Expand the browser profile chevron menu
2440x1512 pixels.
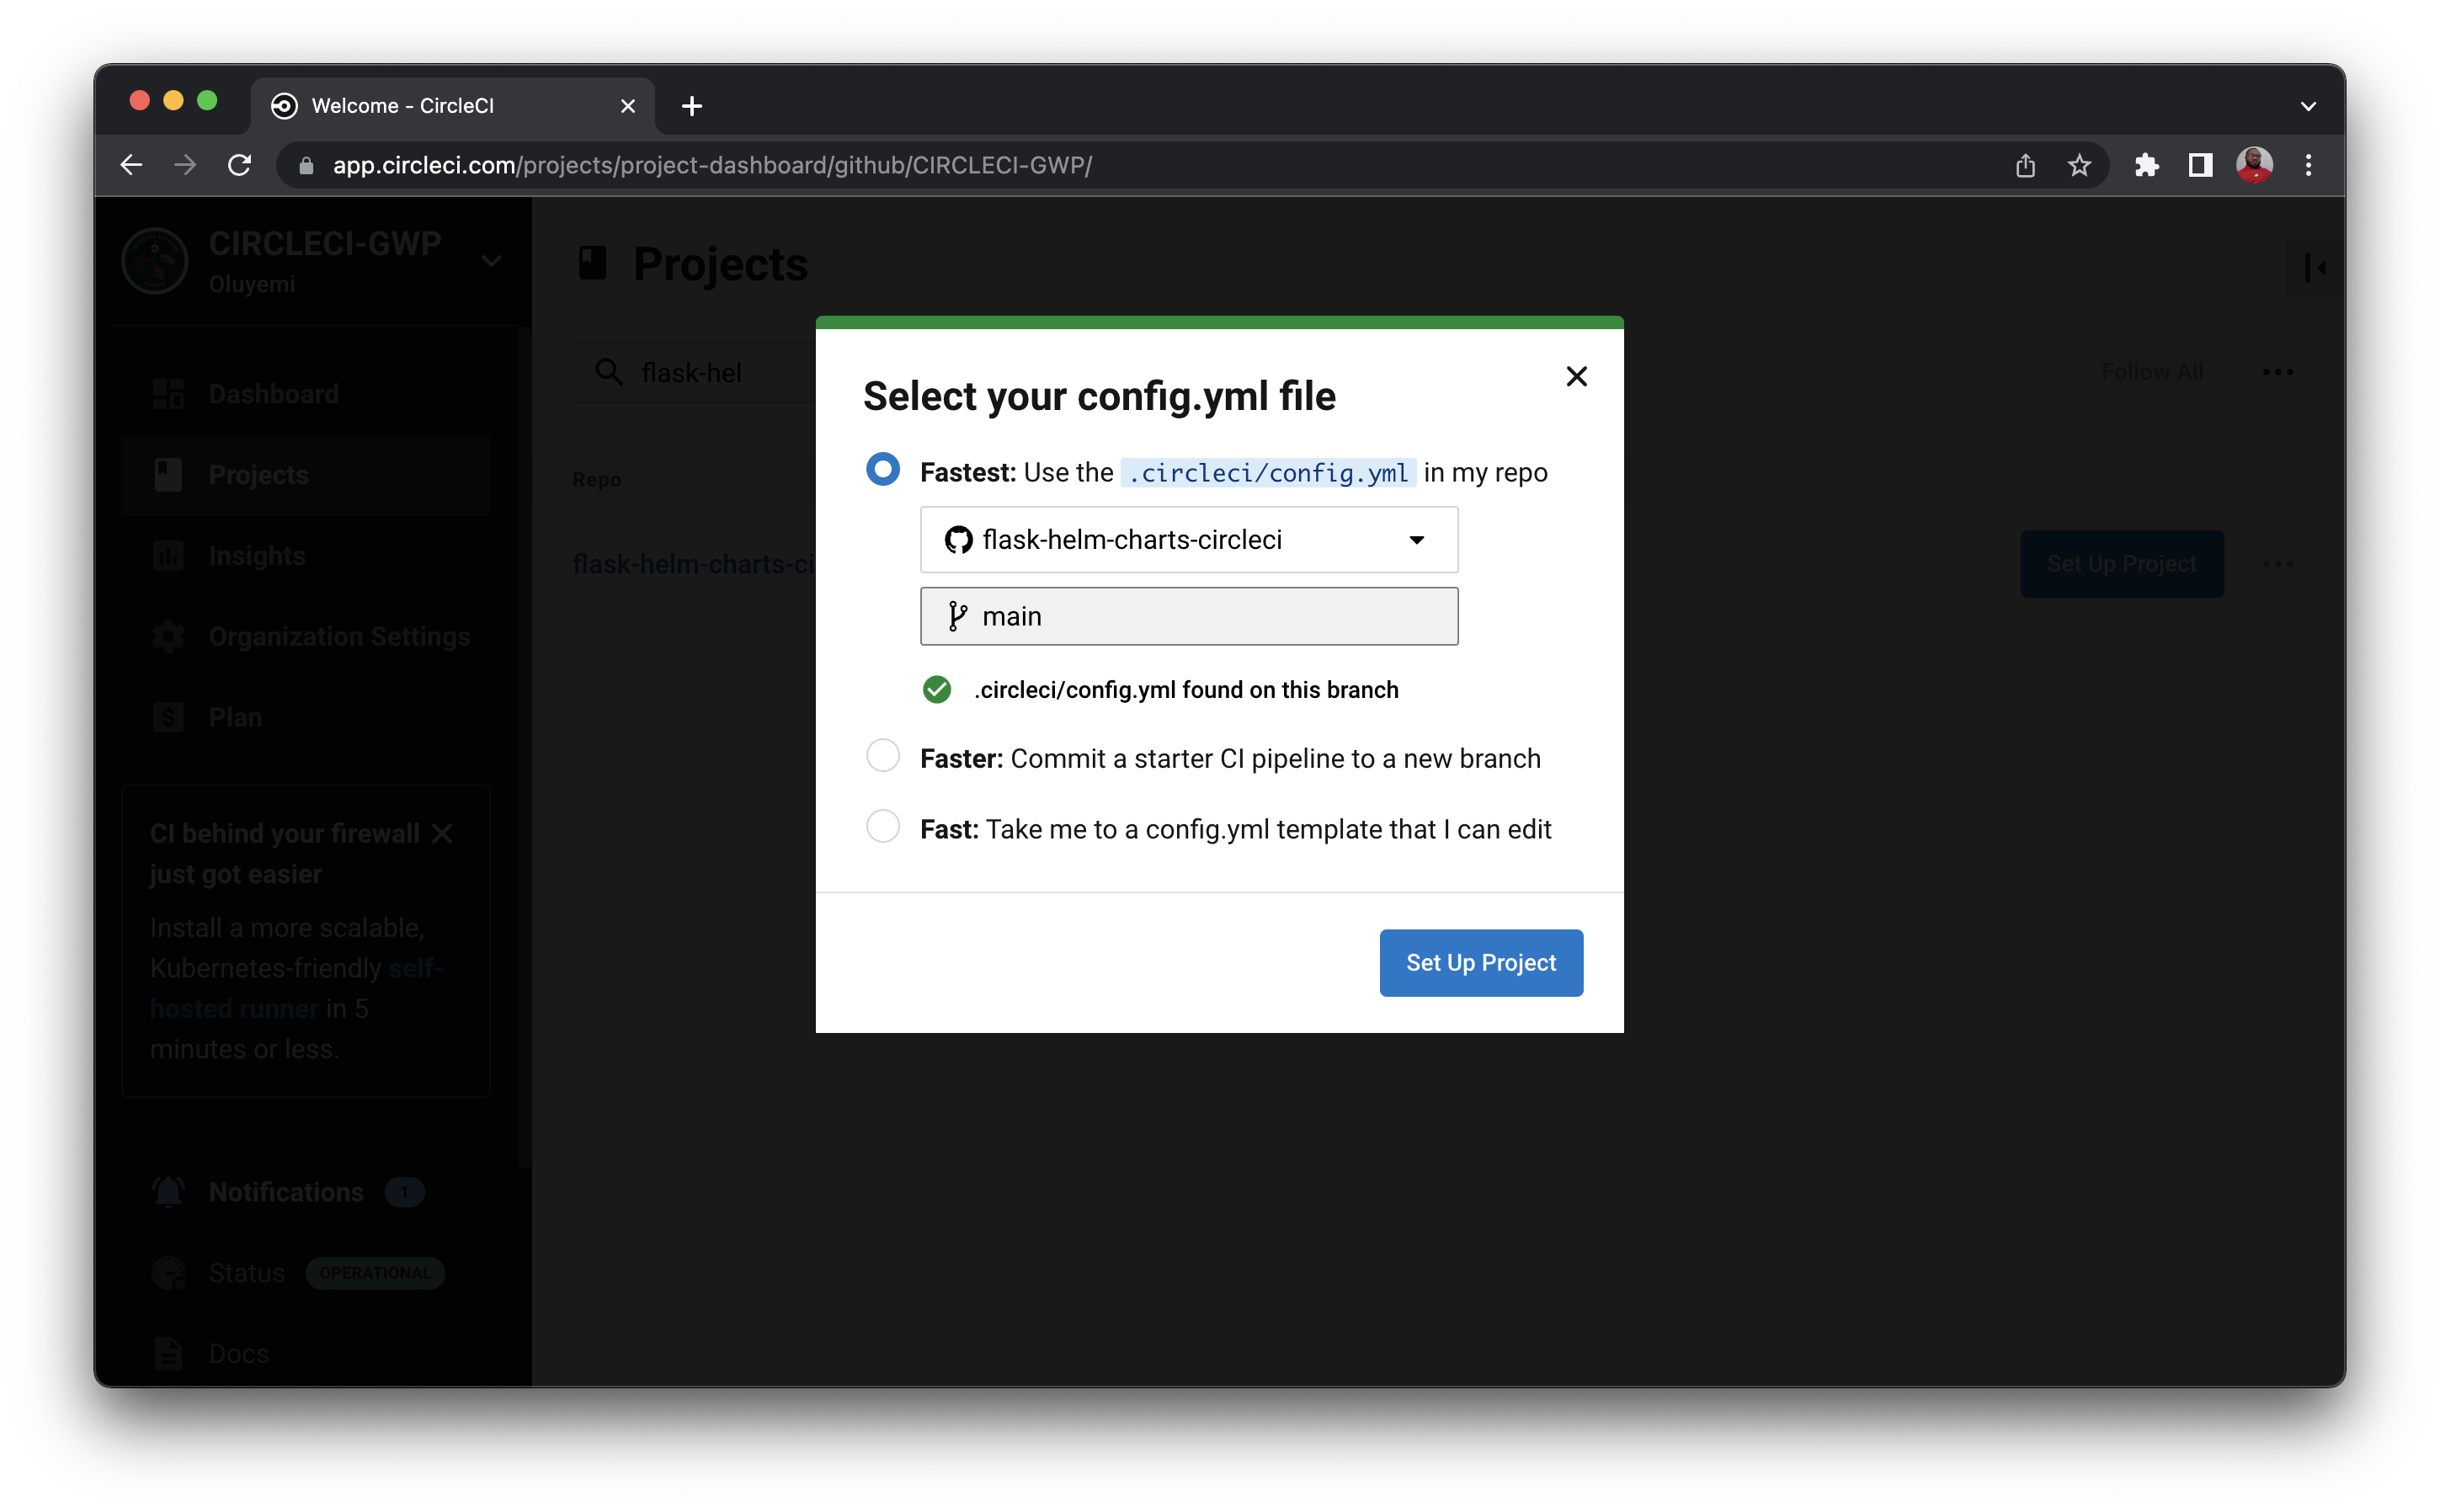(x=2308, y=105)
